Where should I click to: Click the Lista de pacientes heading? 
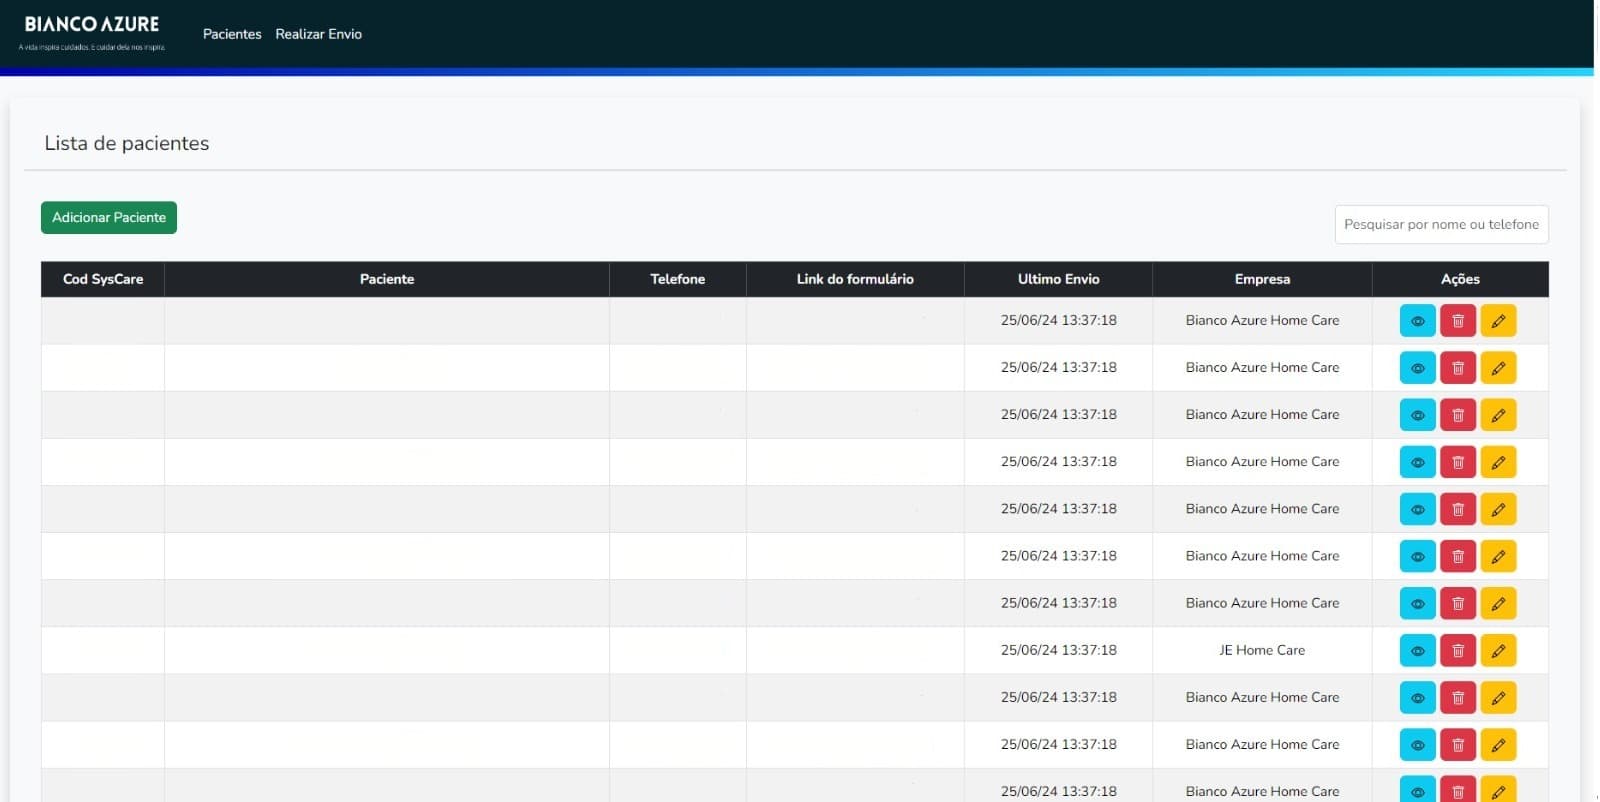127,143
